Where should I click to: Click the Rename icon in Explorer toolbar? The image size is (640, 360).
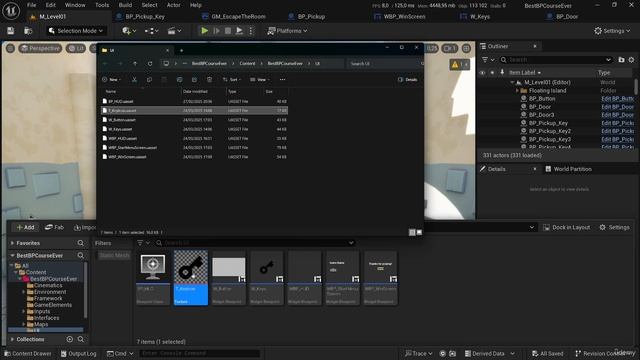pyautogui.click(x=180, y=80)
